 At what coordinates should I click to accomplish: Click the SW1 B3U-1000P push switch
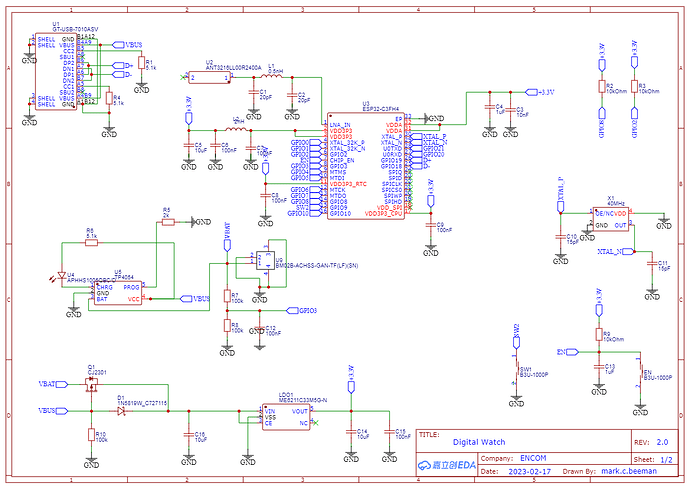[x=516, y=370]
